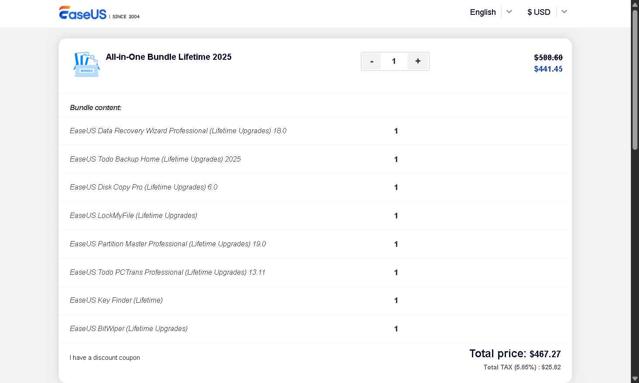Click the All-in-One Bundle Lifetime 2025 title
This screenshot has height=383, width=639.
168,57
